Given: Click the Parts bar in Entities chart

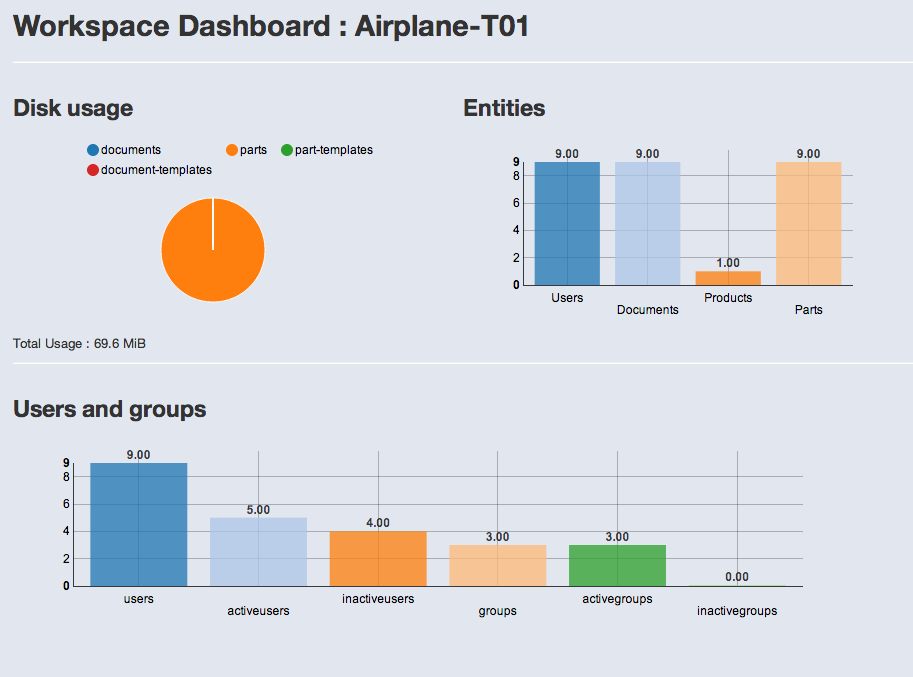Looking at the screenshot, I should pos(808,223).
